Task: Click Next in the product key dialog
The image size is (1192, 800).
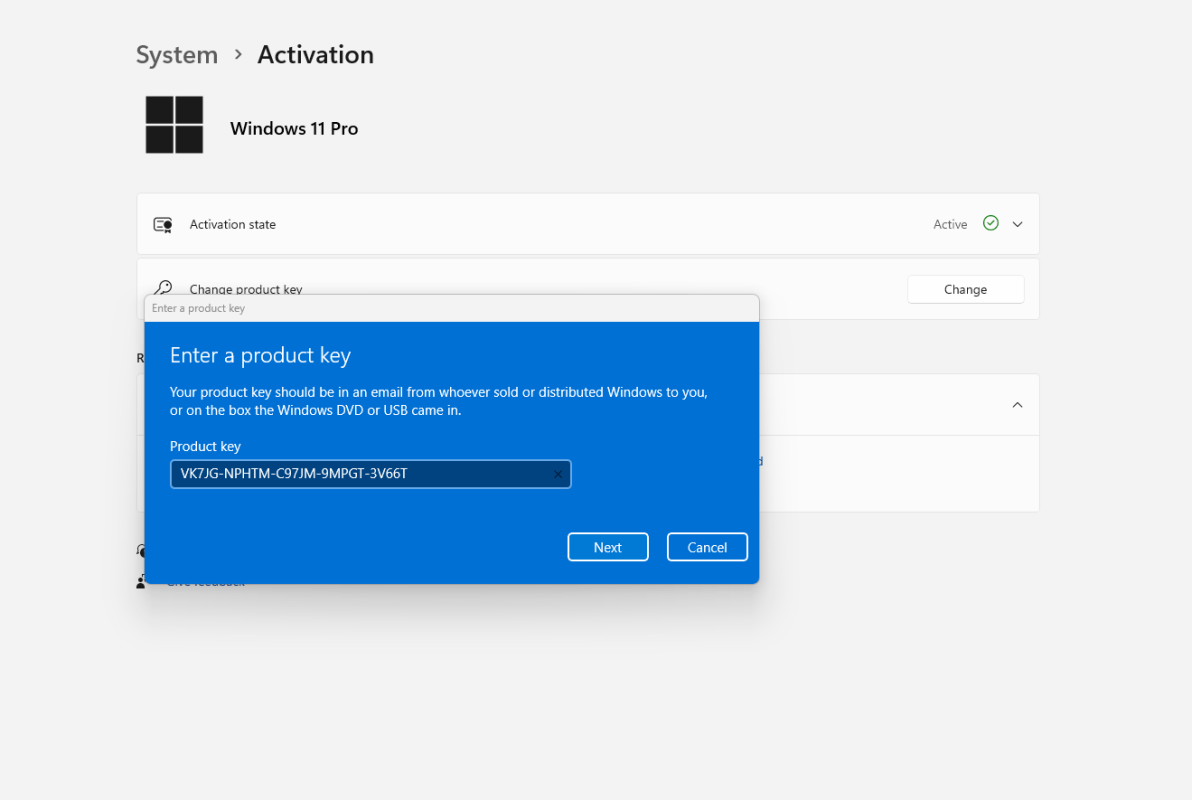Action: [607, 547]
